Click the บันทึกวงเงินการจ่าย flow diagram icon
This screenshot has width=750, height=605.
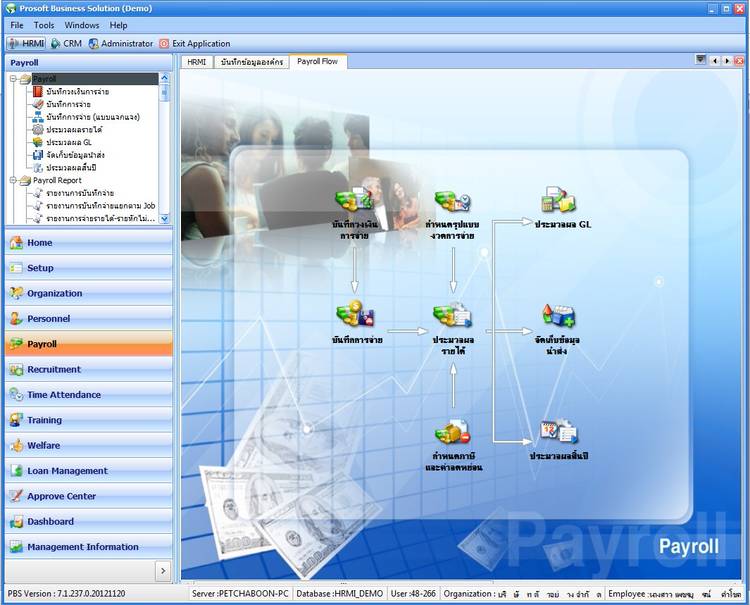354,200
